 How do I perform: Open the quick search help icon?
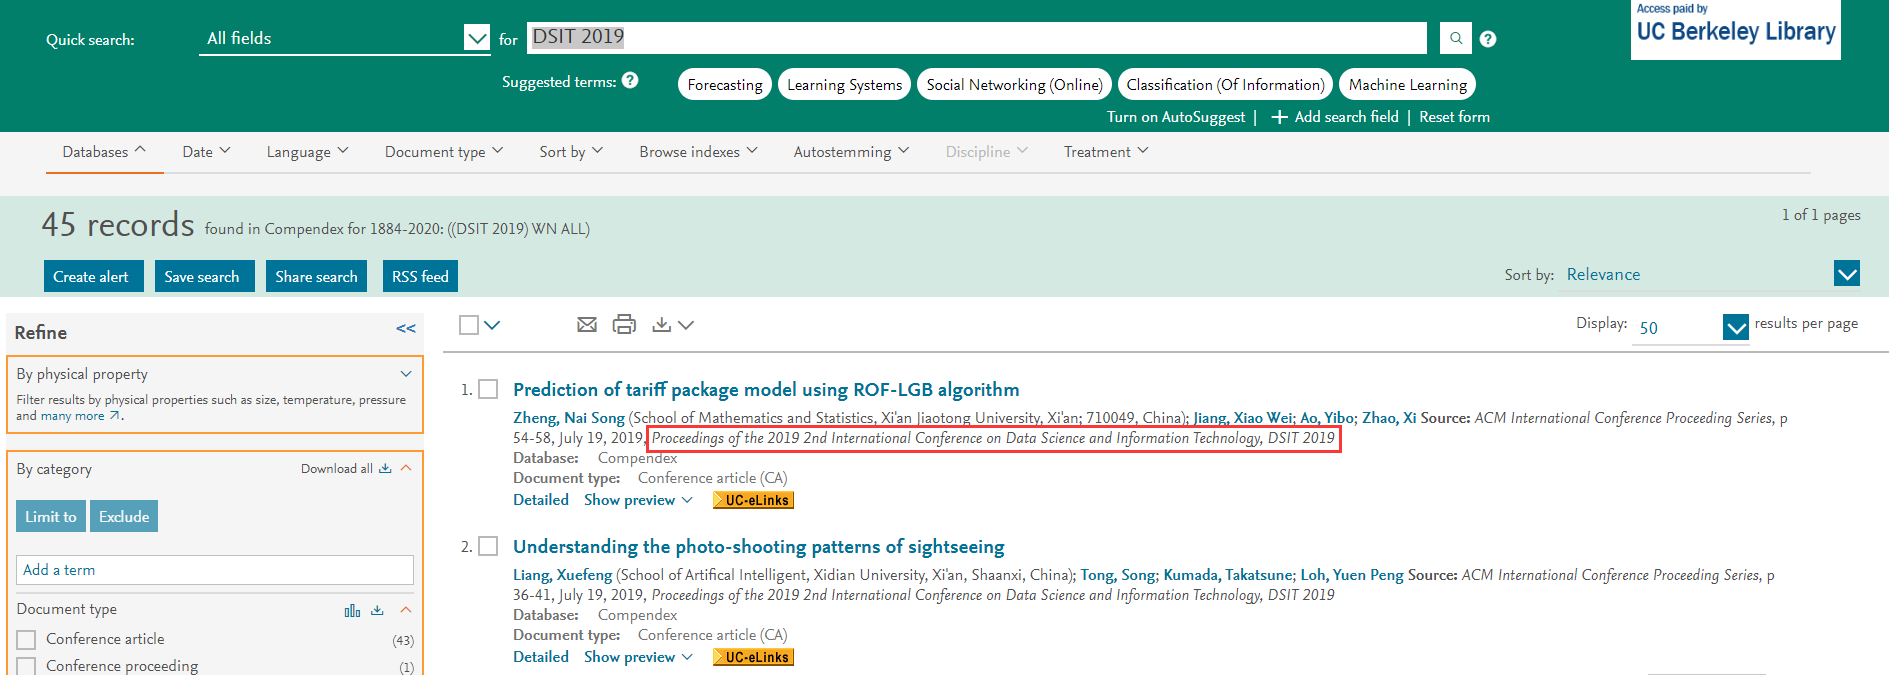(1488, 39)
